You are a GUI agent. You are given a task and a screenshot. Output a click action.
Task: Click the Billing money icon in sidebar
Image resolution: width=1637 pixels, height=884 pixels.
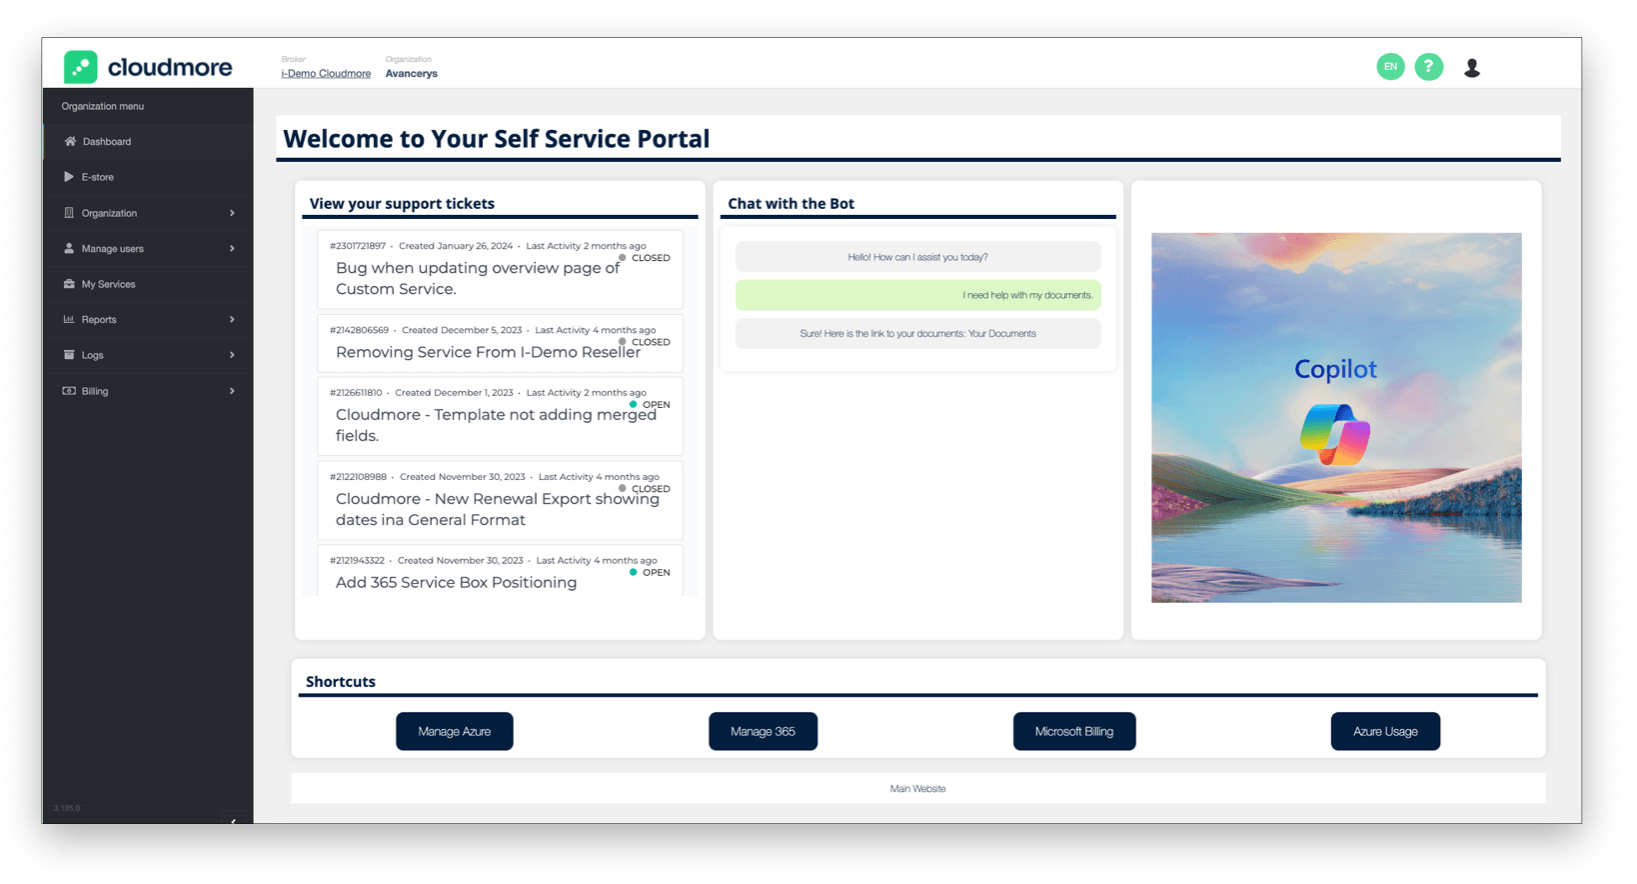[x=69, y=391]
